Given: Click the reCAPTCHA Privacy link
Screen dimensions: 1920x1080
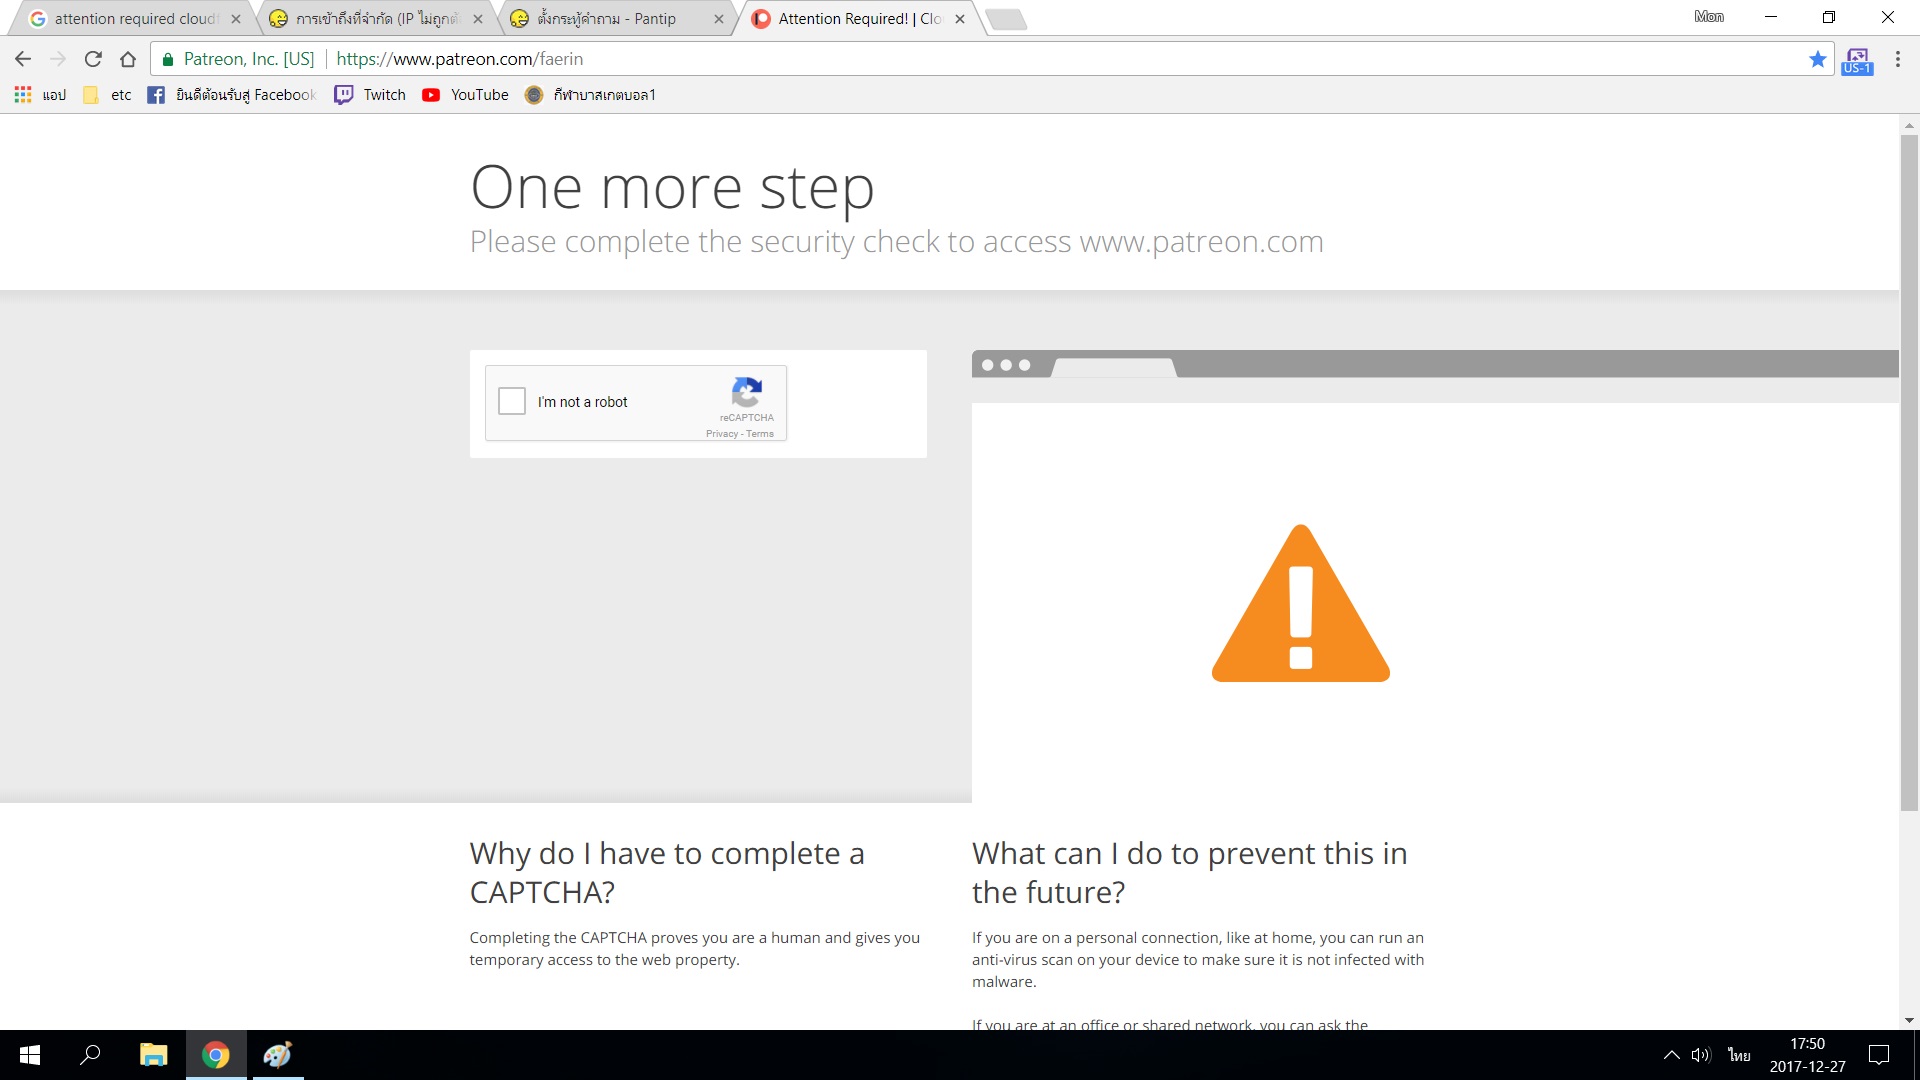Looking at the screenshot, I should pos(721,434).
